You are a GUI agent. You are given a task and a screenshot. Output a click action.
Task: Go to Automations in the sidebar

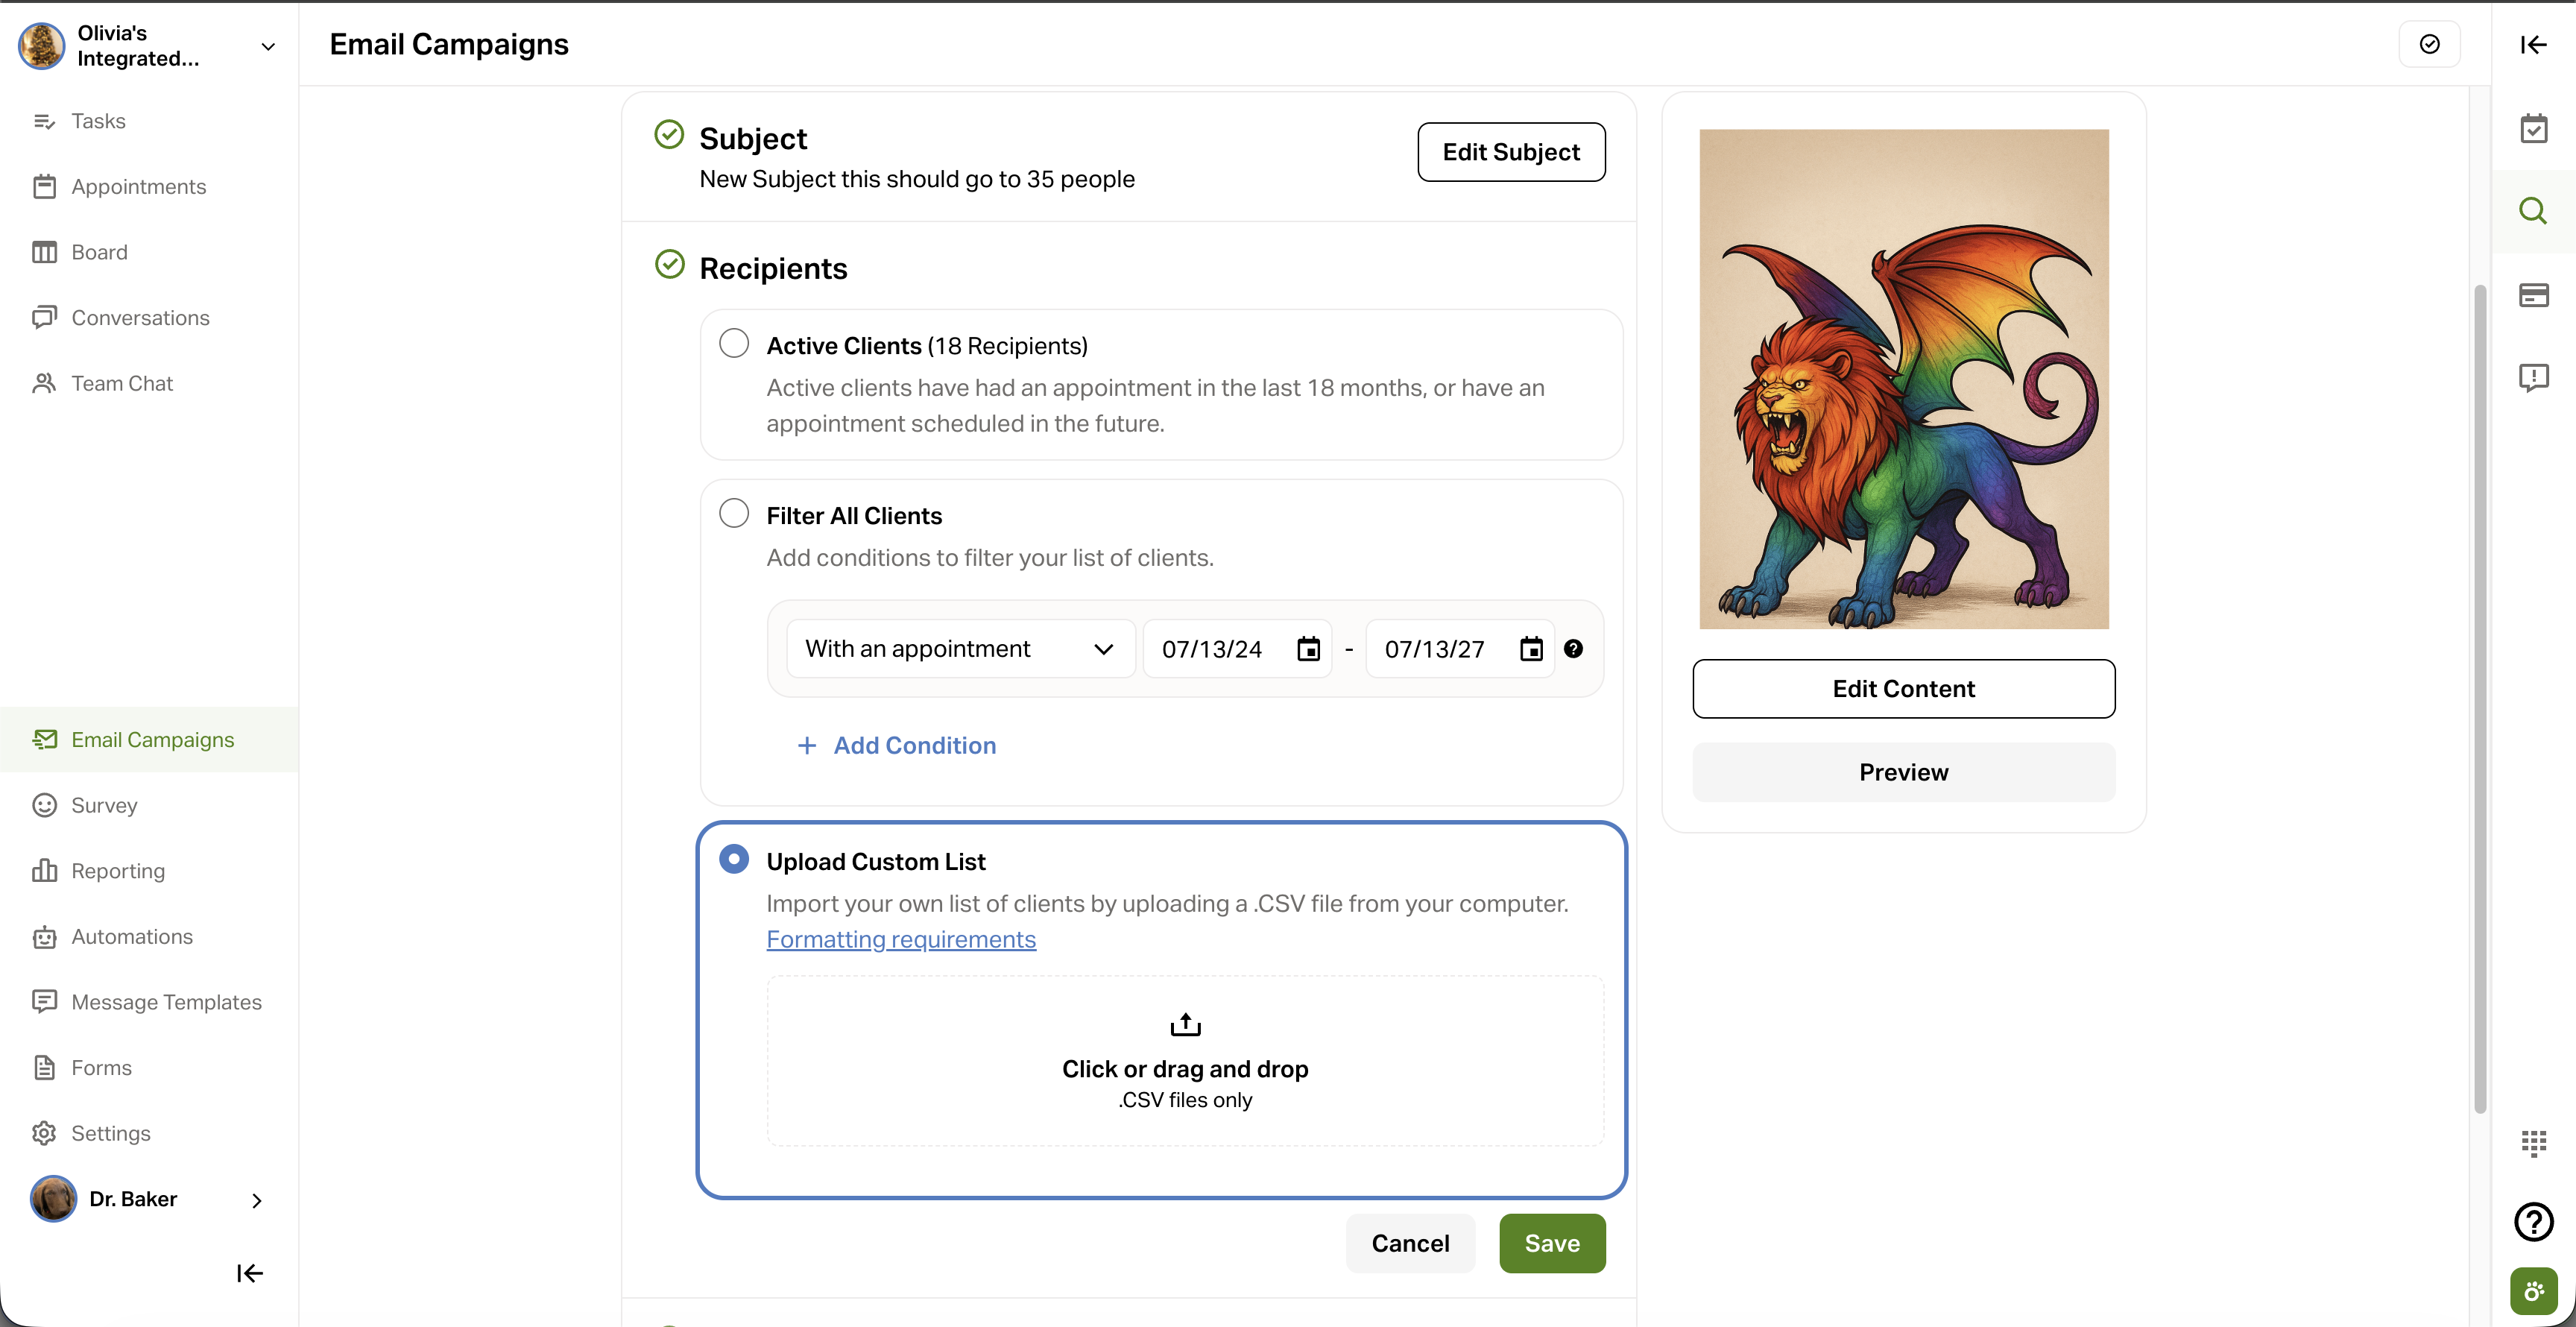[x=132, y=936]
